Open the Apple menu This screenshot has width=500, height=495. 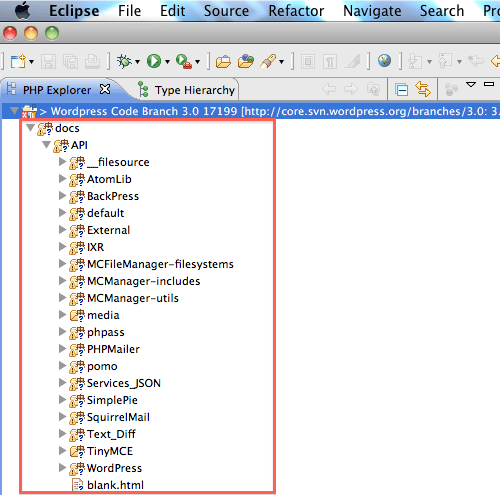coord(23,11)
